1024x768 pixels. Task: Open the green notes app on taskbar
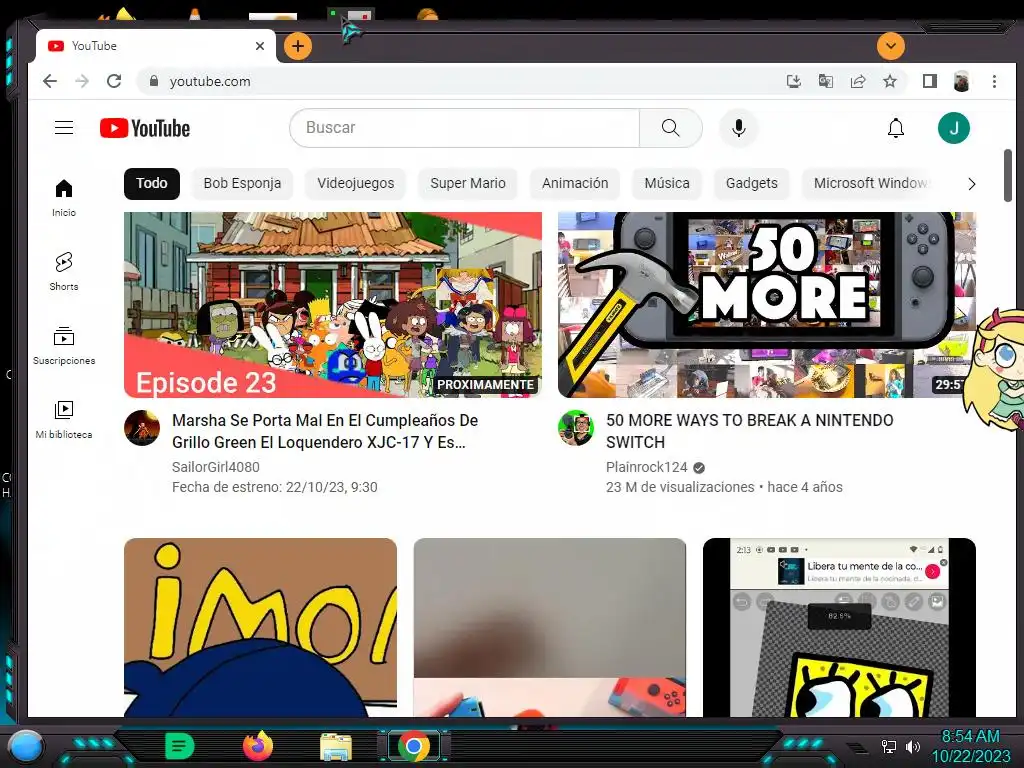pos(180,746)
